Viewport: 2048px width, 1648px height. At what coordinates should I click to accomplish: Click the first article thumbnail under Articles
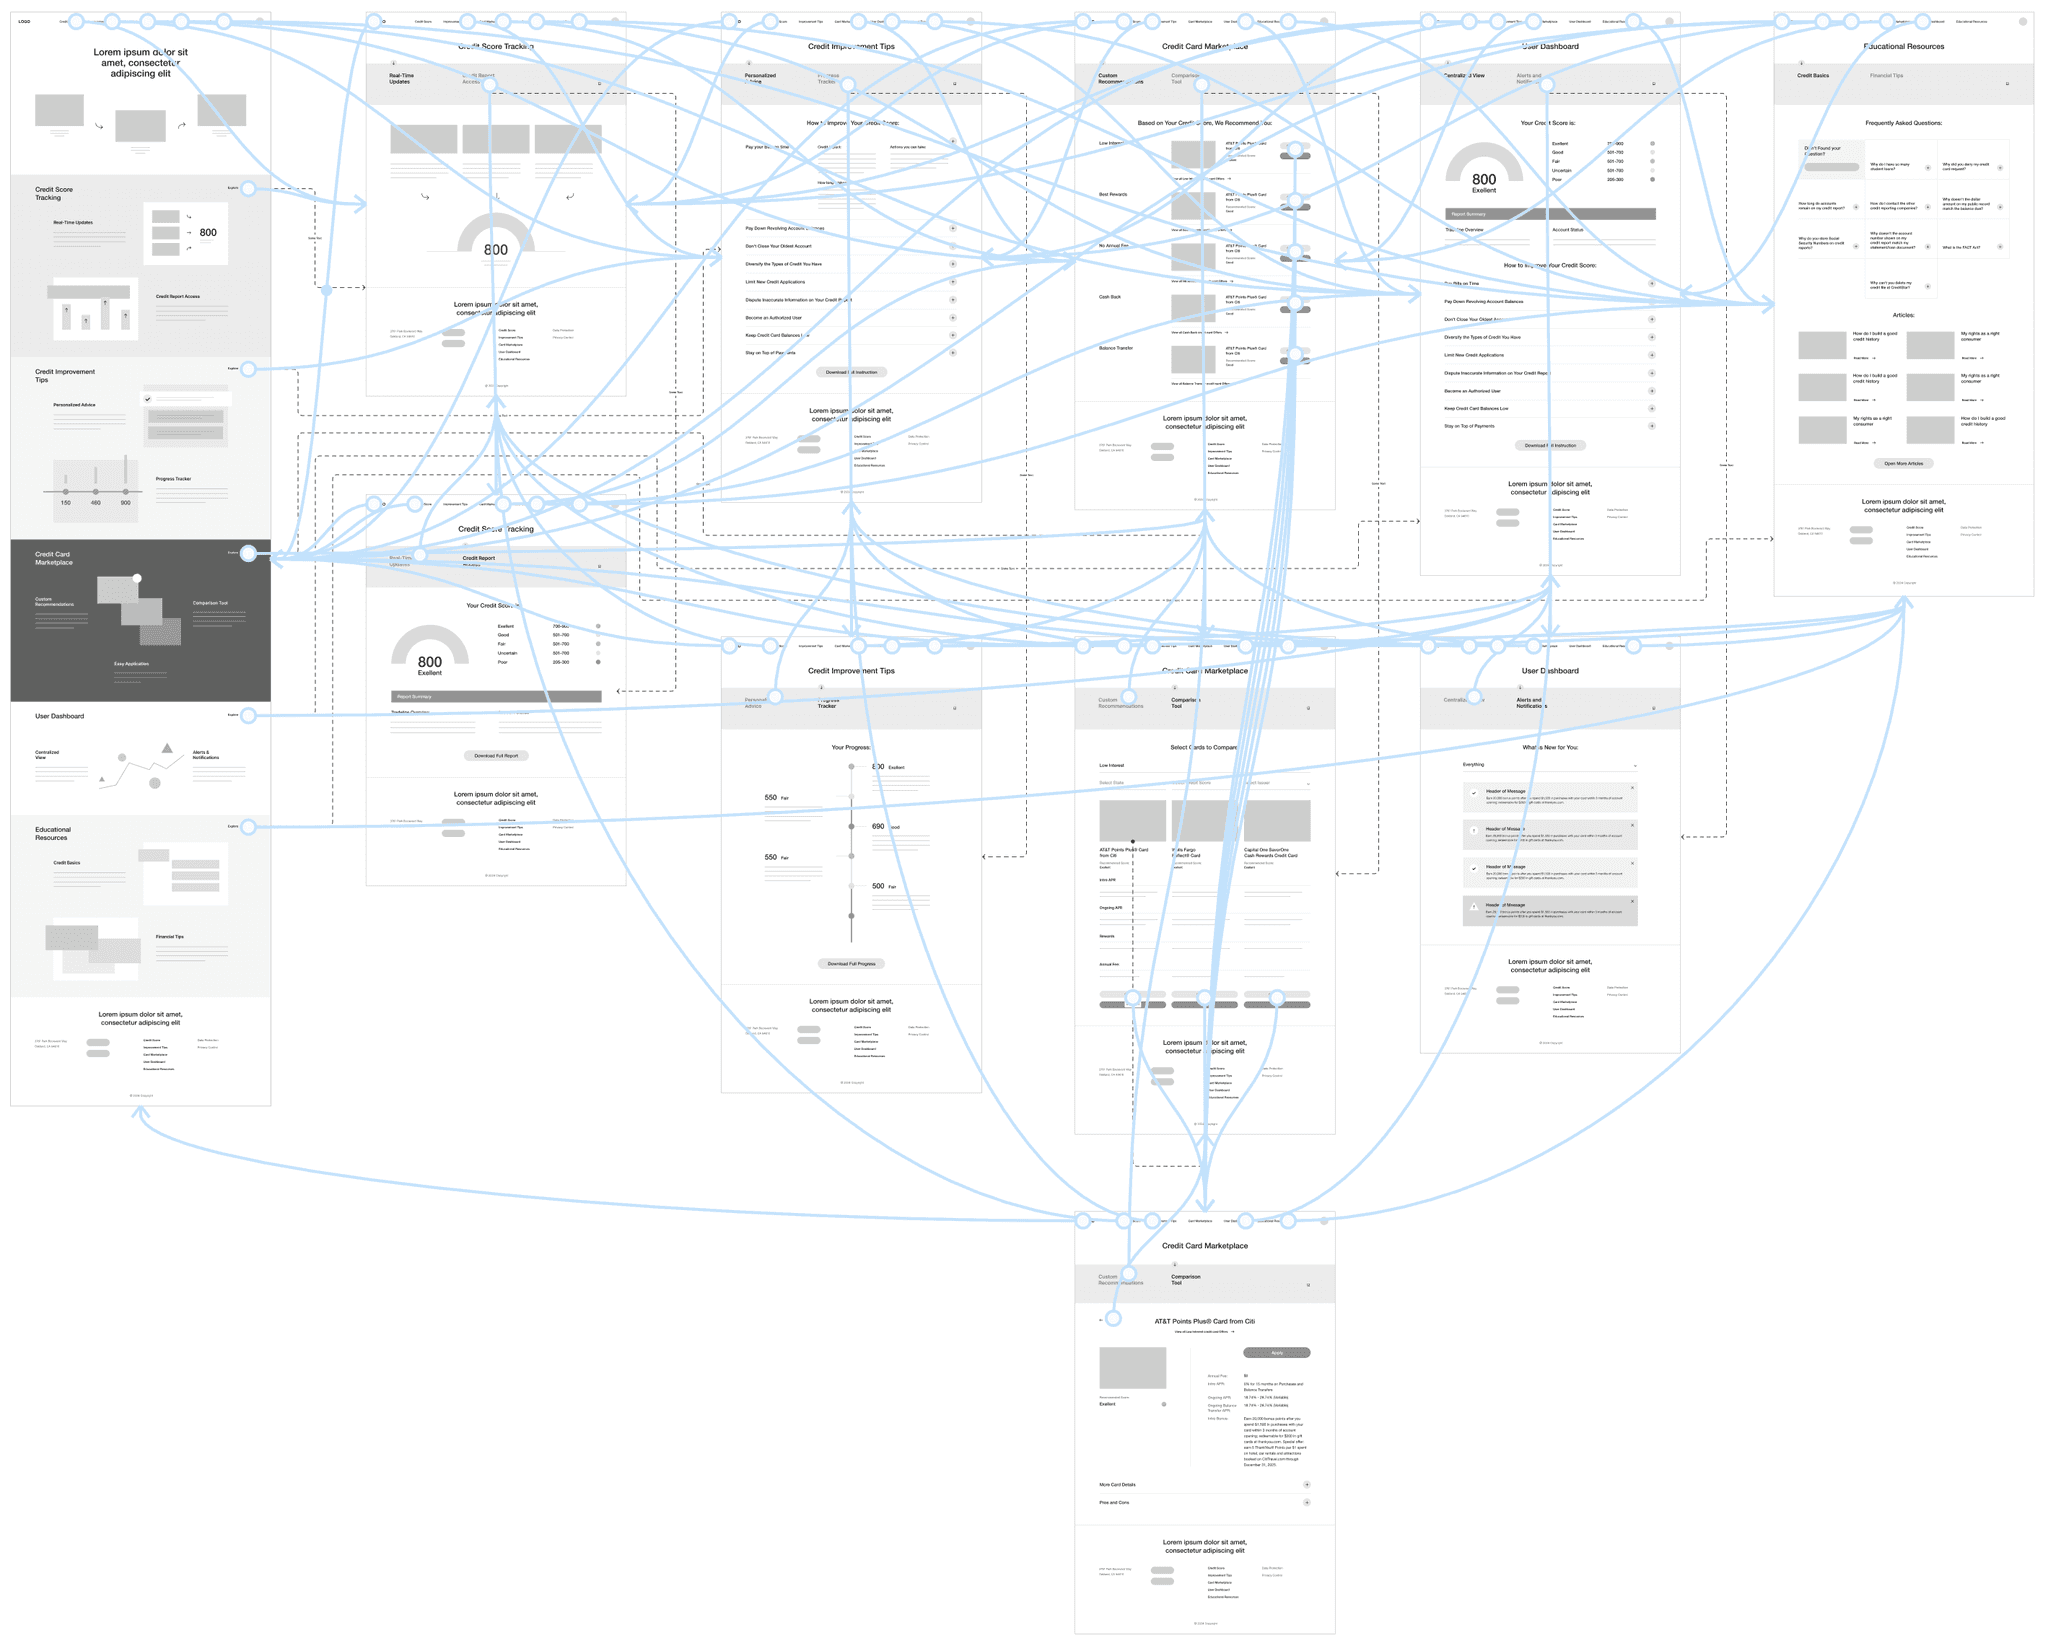(1822, 345)
